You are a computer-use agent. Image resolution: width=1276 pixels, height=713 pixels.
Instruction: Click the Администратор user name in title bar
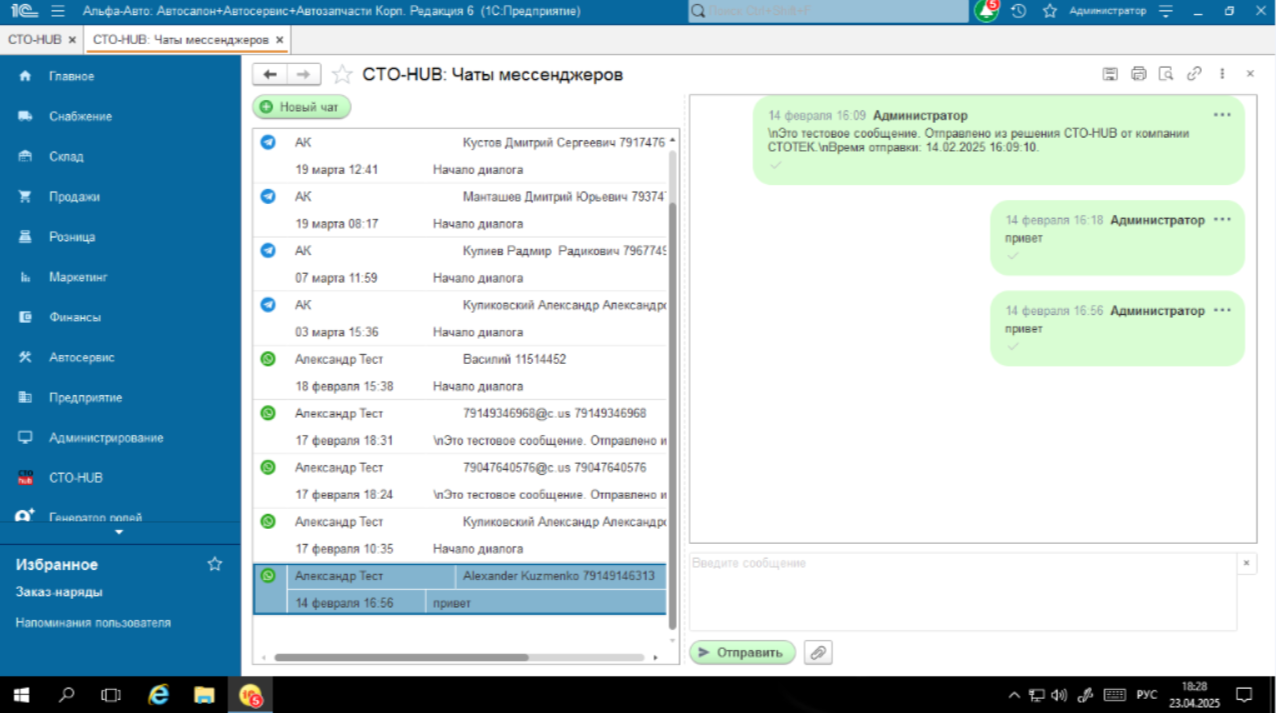1107,11
